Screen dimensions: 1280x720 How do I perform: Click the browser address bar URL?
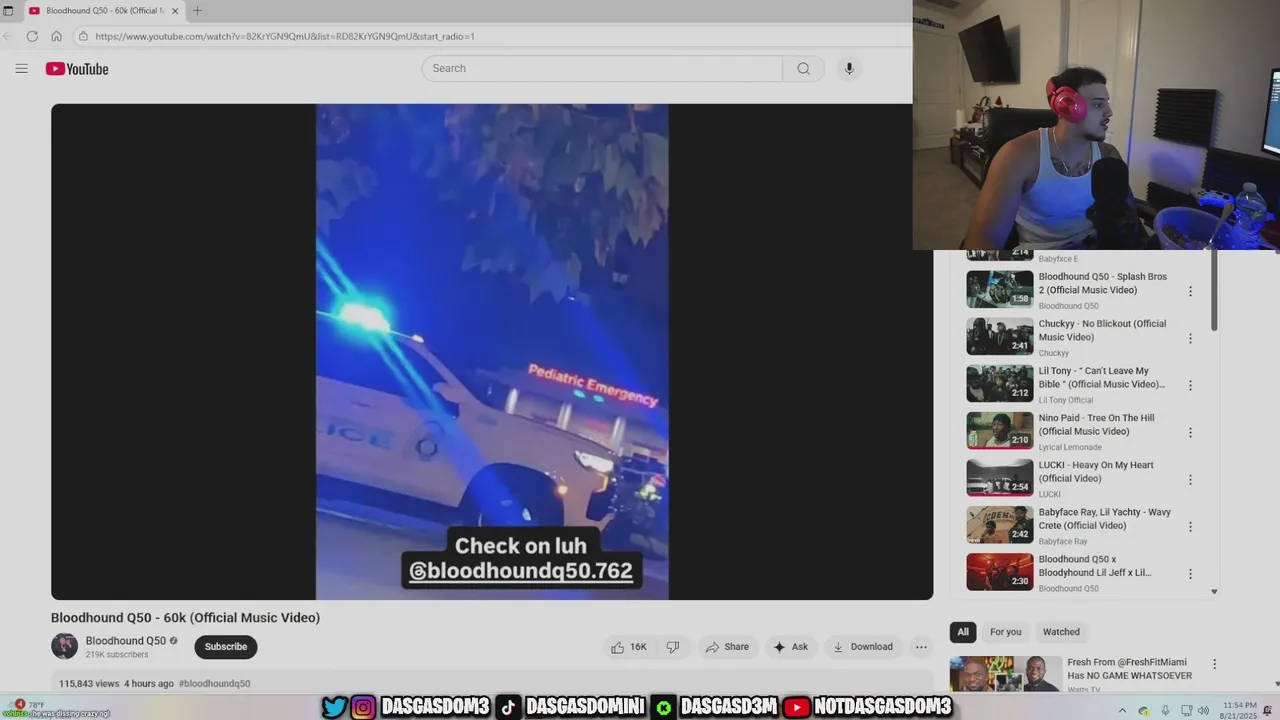point(285,36)
